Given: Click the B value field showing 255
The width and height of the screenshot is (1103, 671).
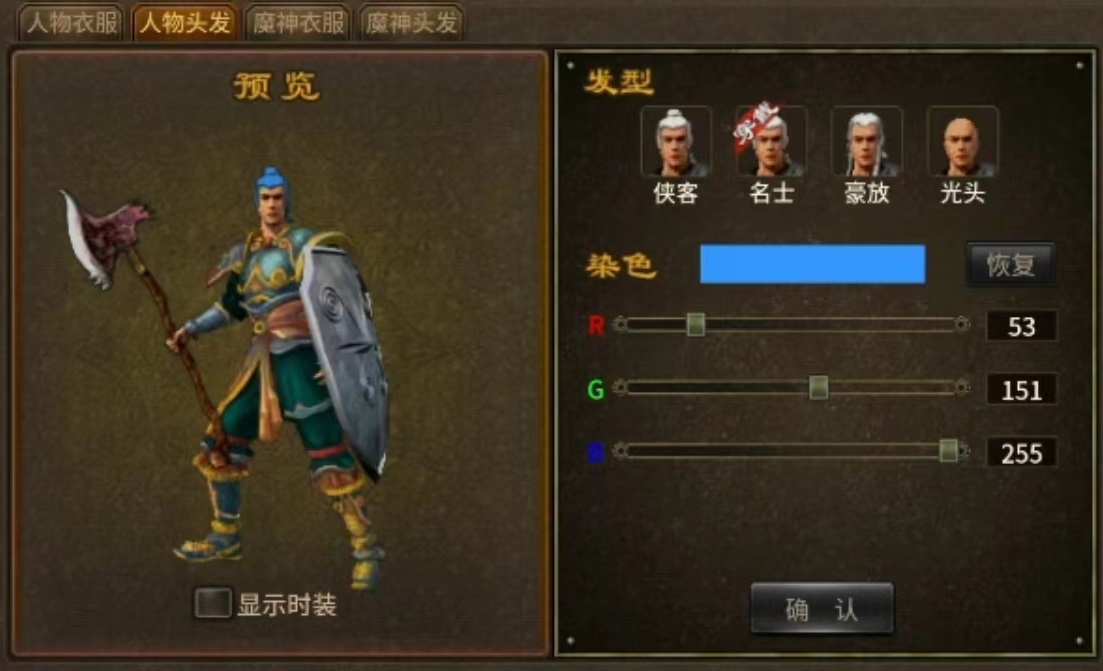Looking at the screenshot, I should [1021, 453].
